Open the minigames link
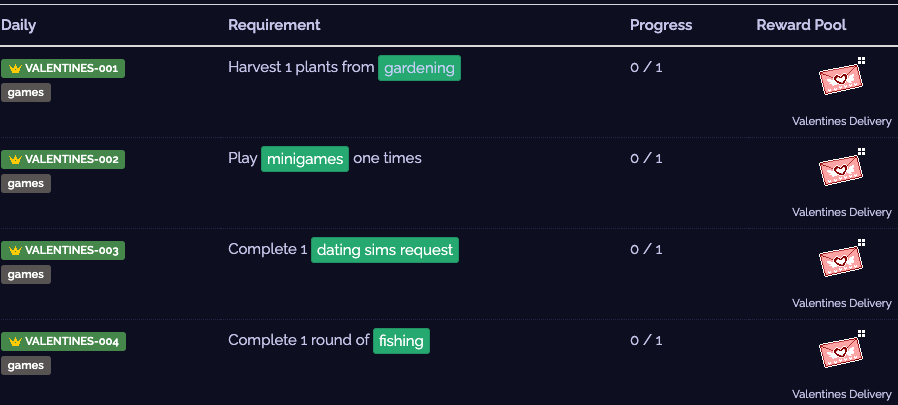Screen dimensions: 898x405 [x=305, y=159]
